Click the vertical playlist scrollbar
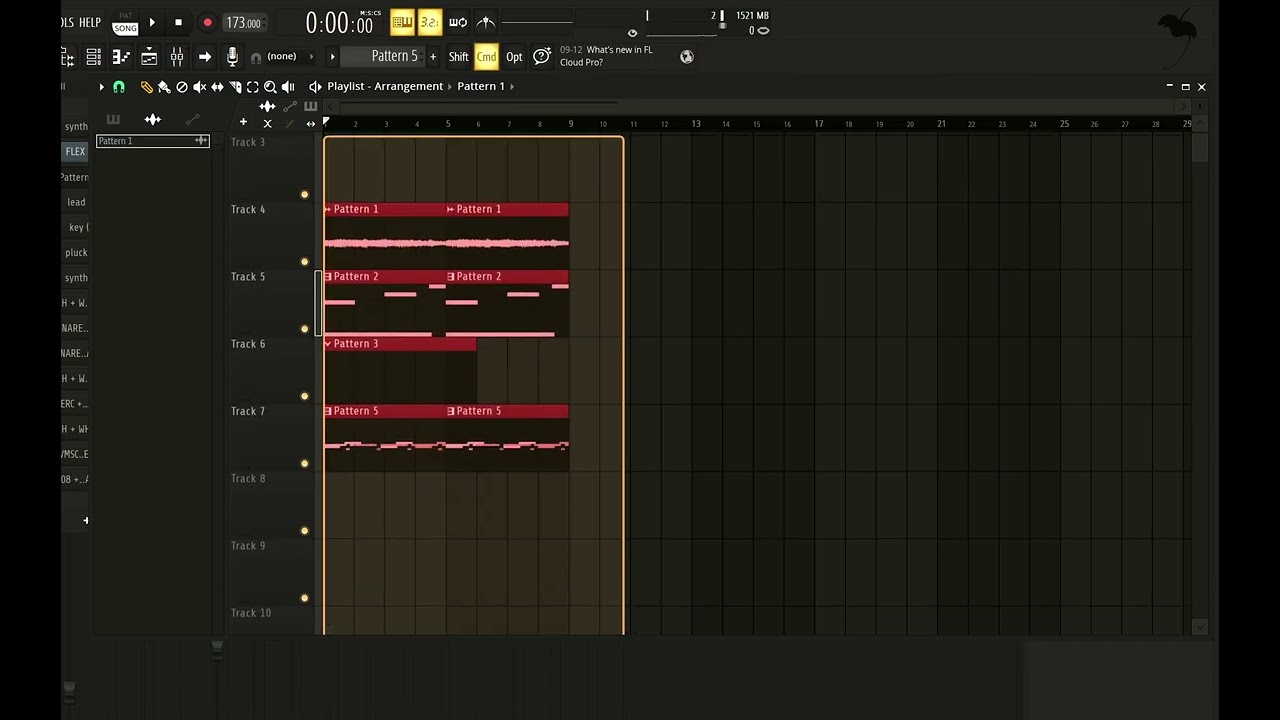This screenshot has height=720, width=1280. 1200,148
